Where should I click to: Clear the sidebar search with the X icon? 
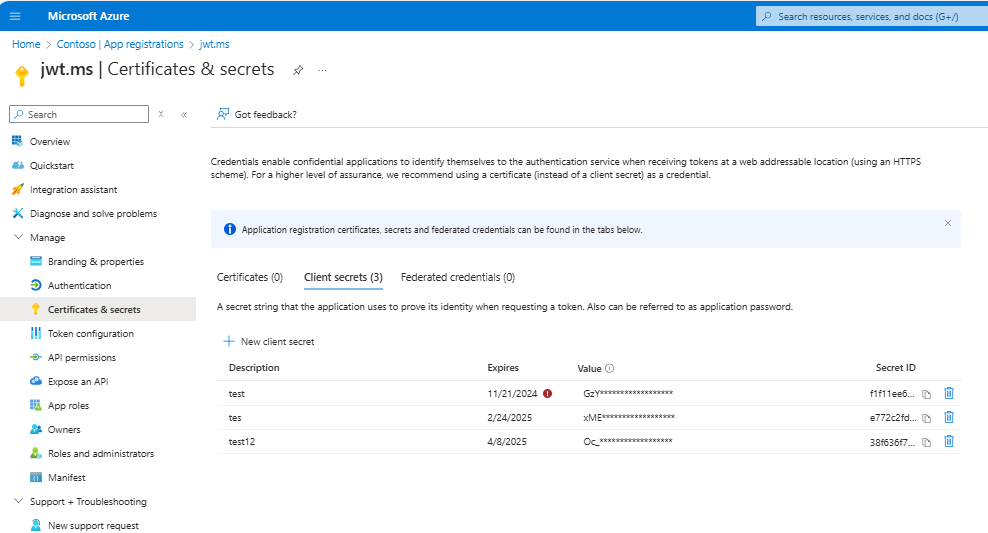pos(161,114)
